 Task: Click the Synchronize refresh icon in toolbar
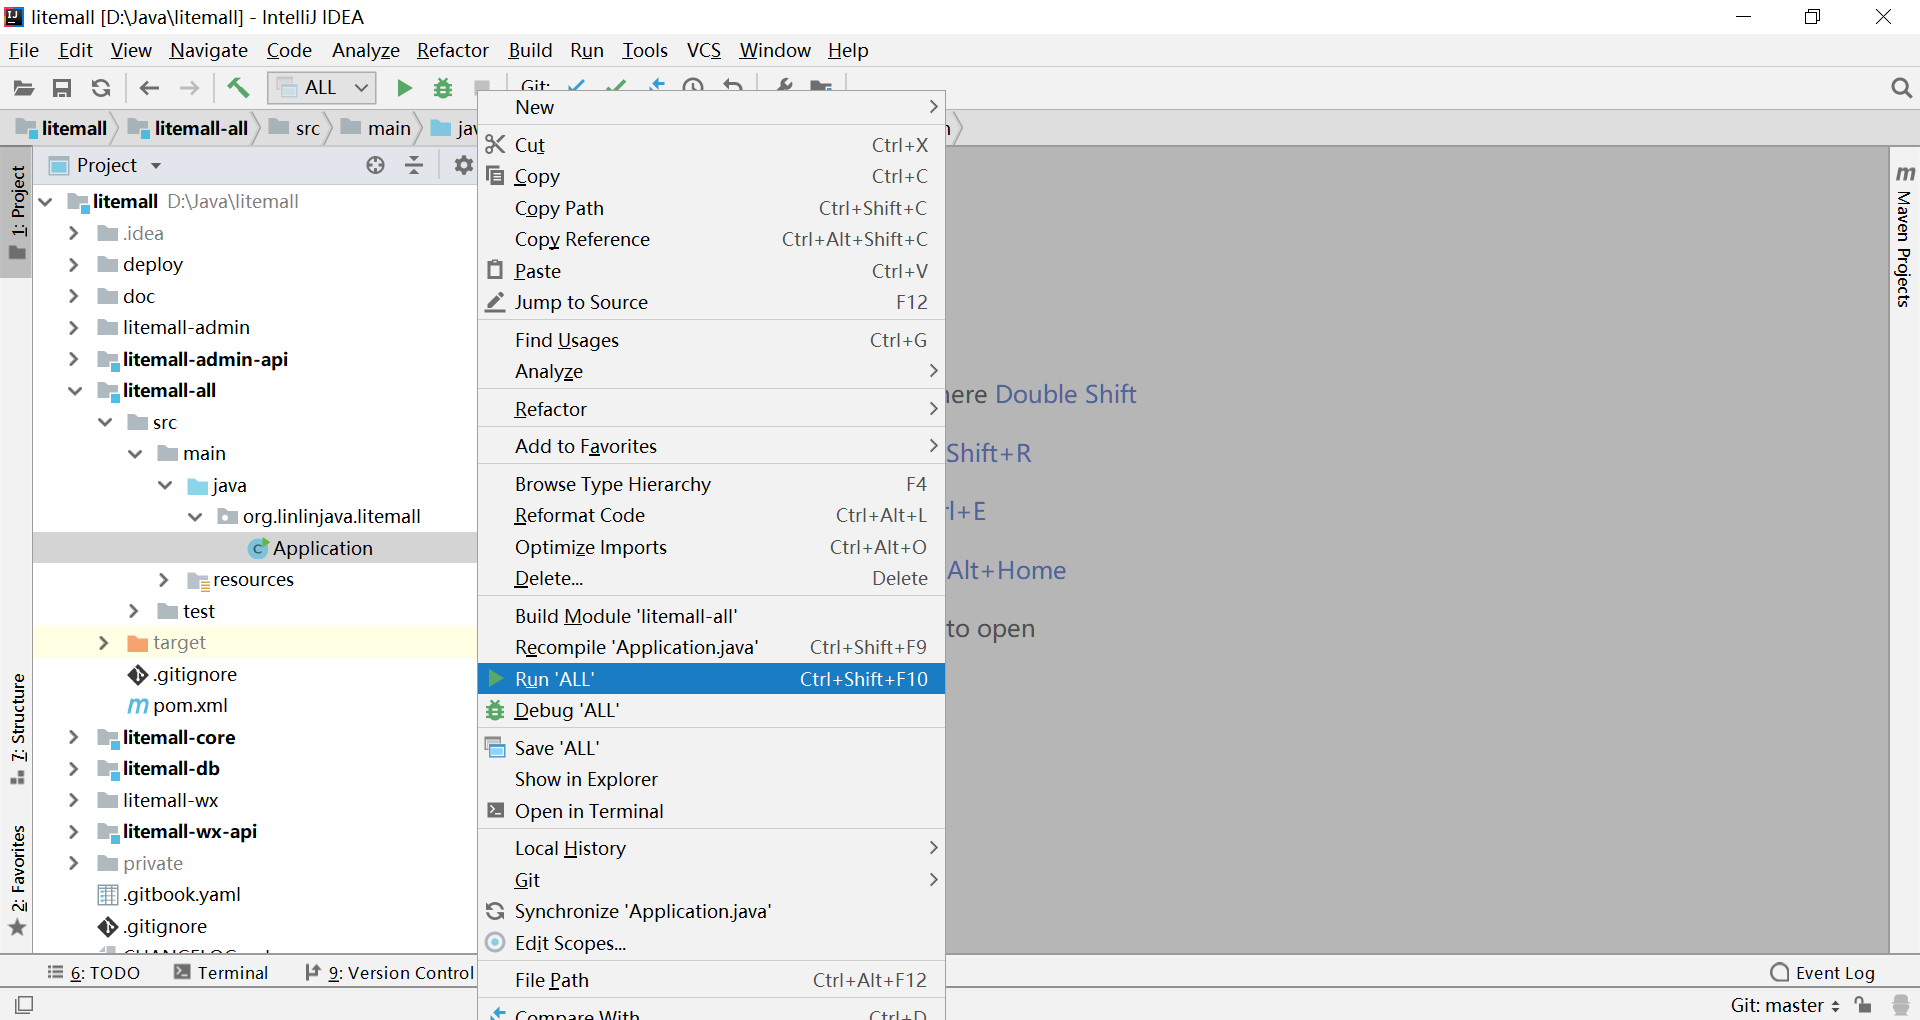pos(101,88)
